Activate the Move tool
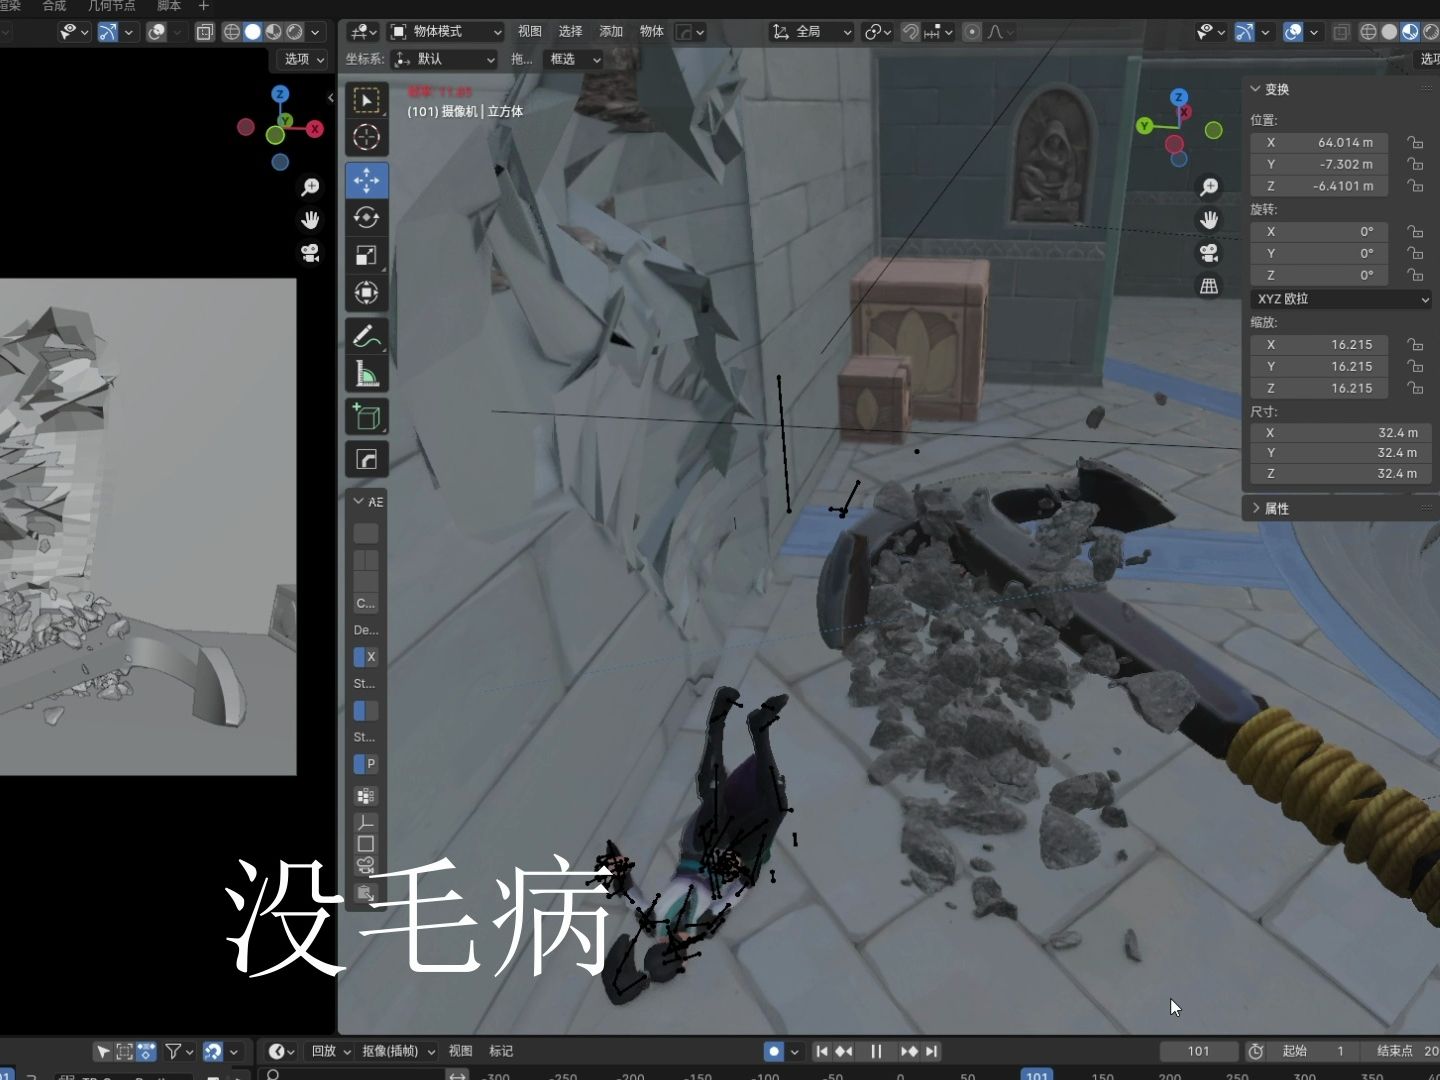 pyautogui.click(x=366, y=180)
